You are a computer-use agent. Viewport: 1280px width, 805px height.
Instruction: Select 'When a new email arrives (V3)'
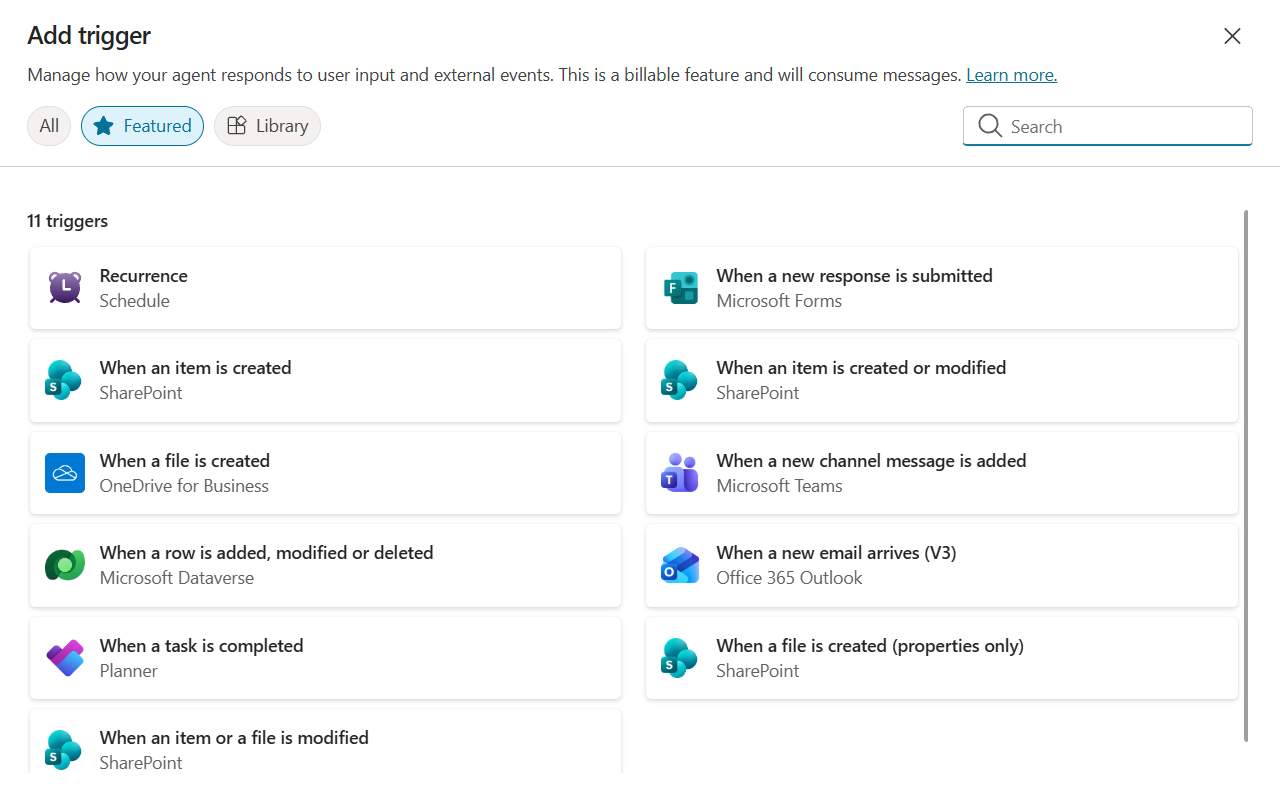click(x=836, y=553)
